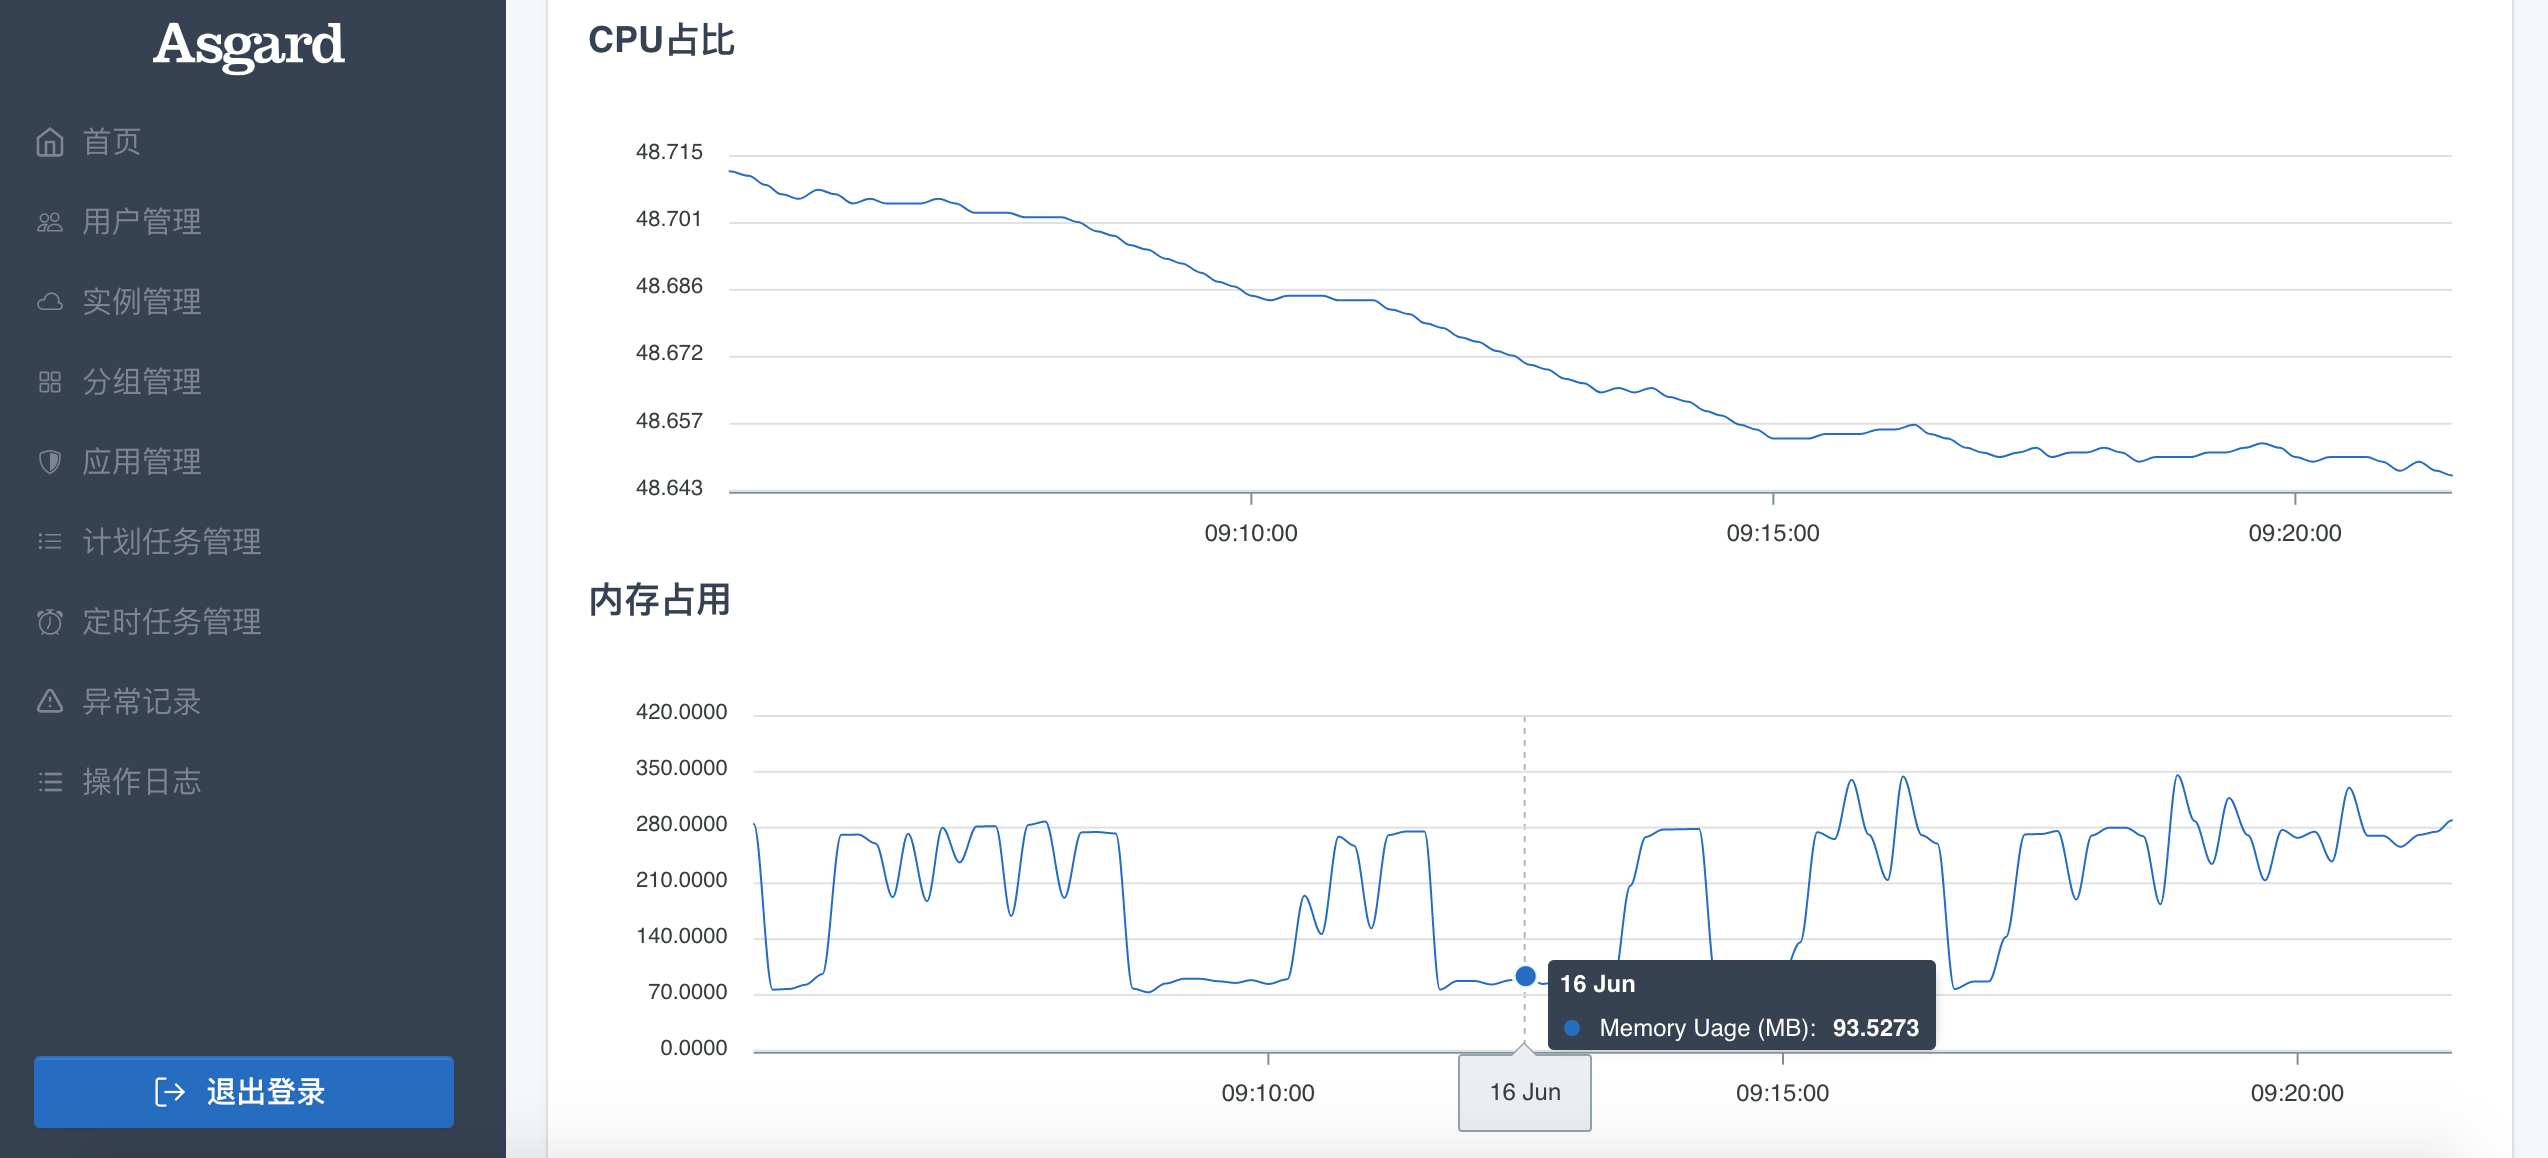Open the 操作日志 menu item
The image size is (2548, 1158).
142,782
